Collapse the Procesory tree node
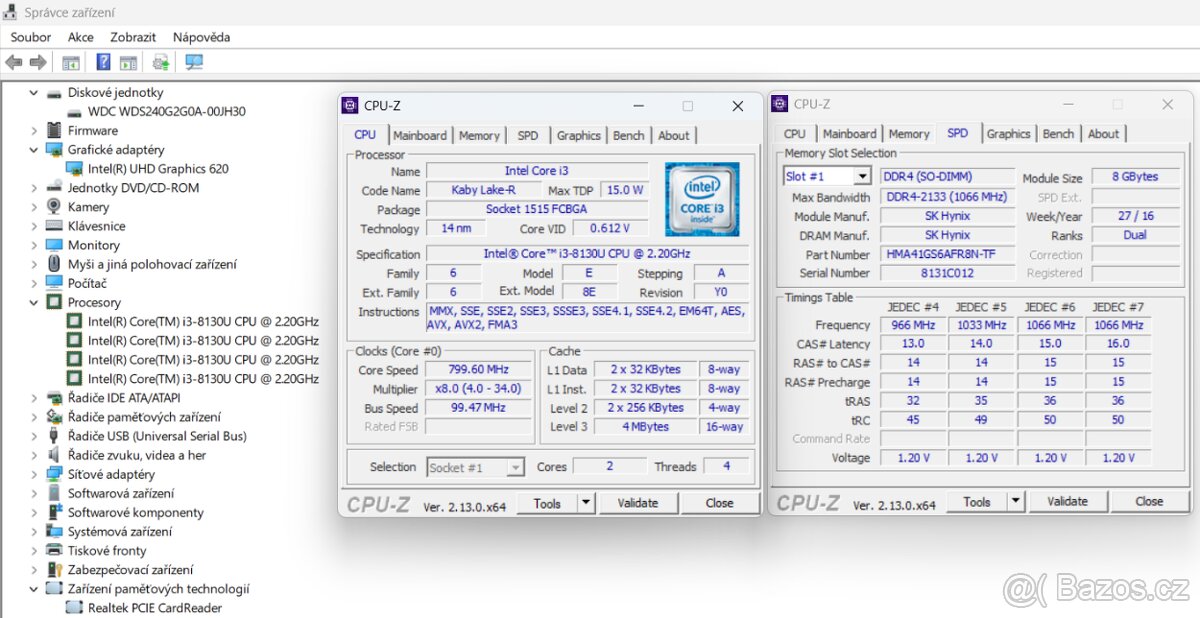This screenshot has width=1200, height=618. [x=34, y=302]
